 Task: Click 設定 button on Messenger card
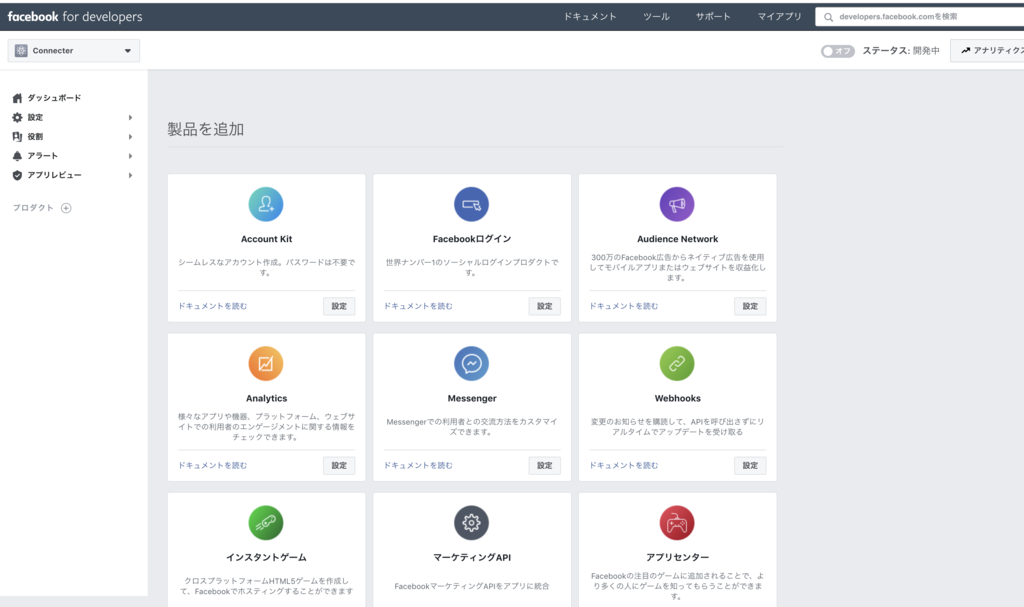coord(545,465)
